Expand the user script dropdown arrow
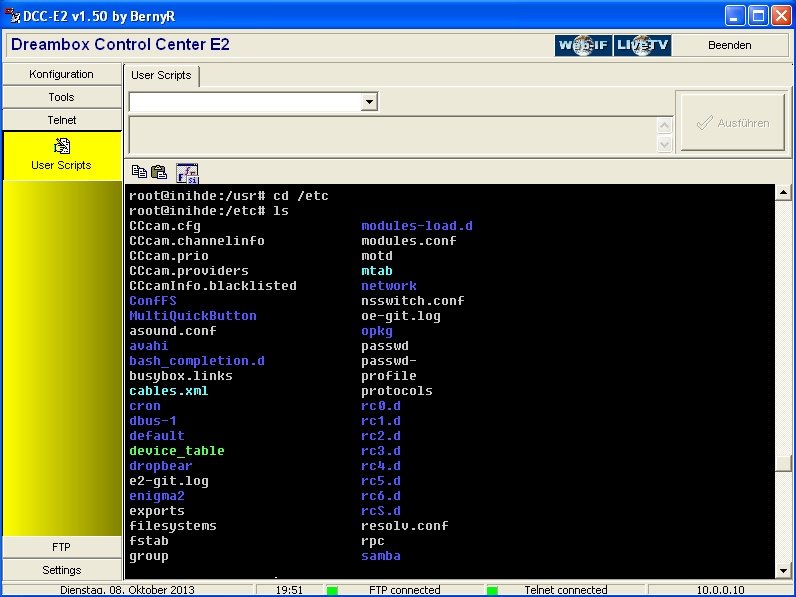 tap(369, 102)
